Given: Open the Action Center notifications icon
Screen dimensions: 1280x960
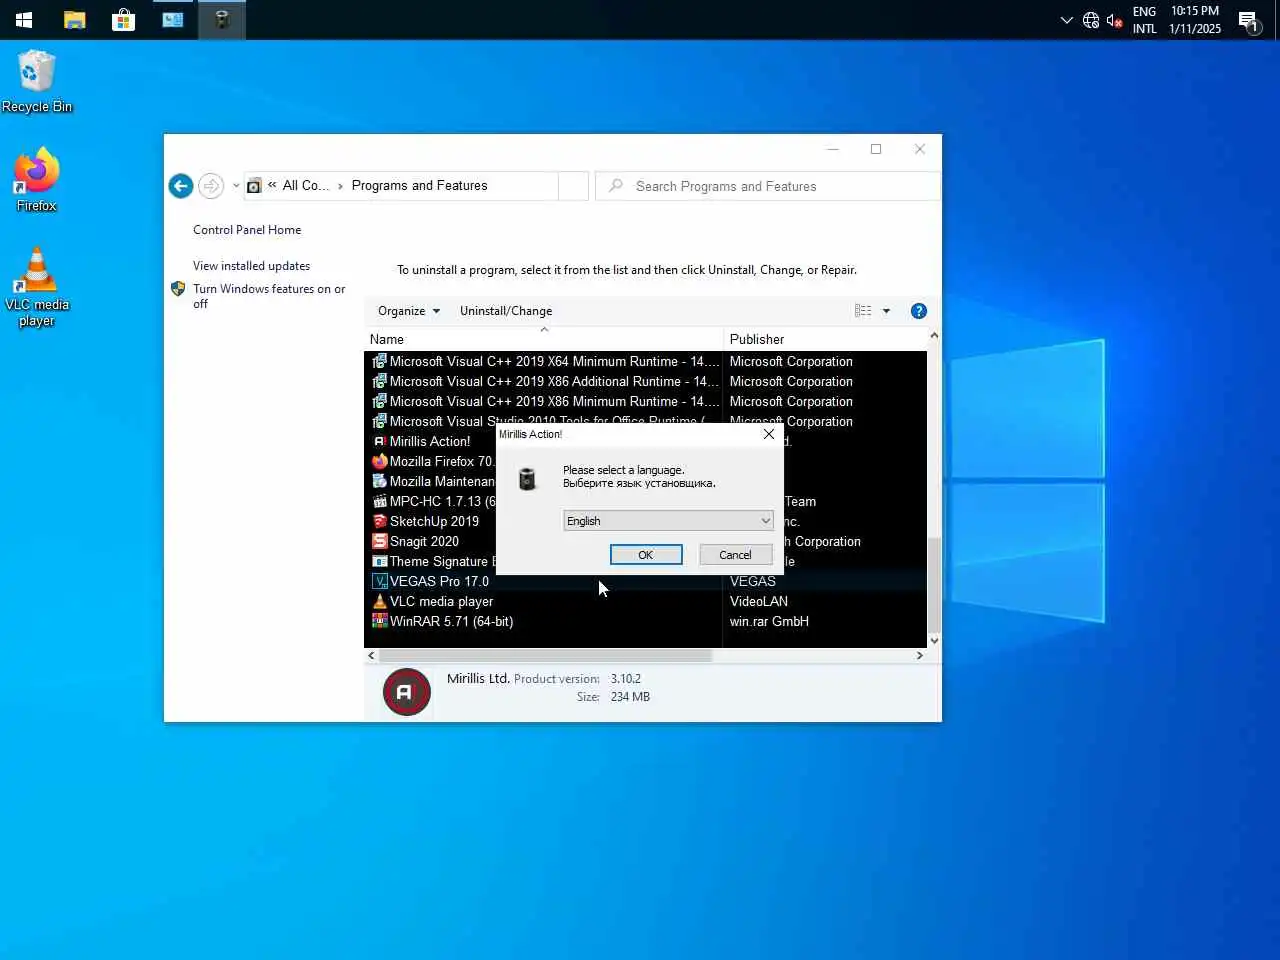Looking at the screenshot, I should pyautogui.click(x=1248, y=20).
